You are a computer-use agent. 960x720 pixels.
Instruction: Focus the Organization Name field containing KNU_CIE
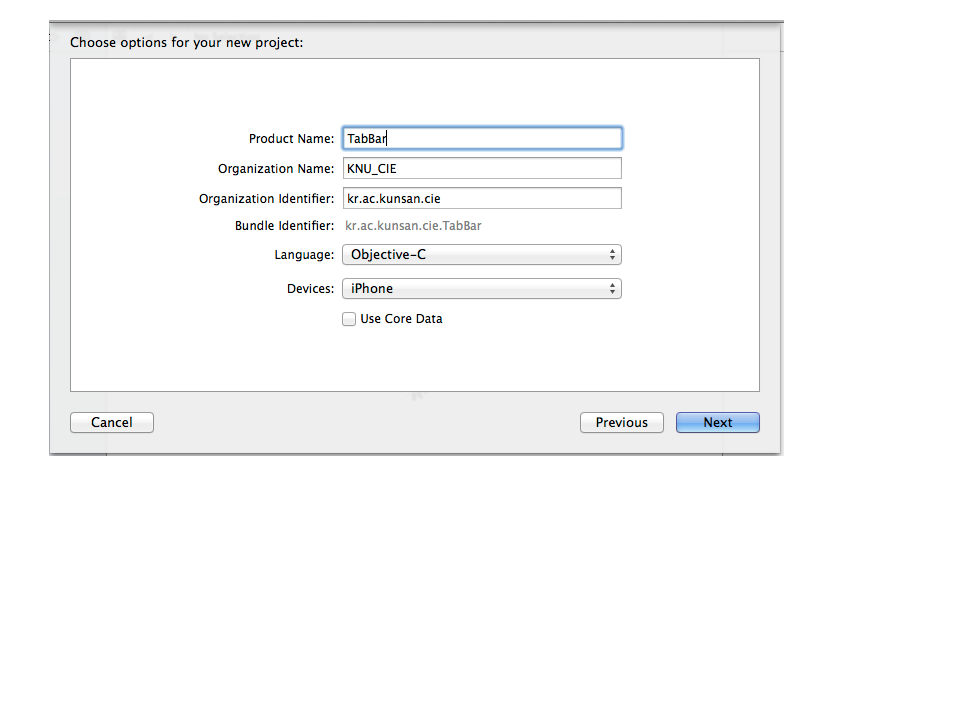pyautogui.click(x=481, y=169)
